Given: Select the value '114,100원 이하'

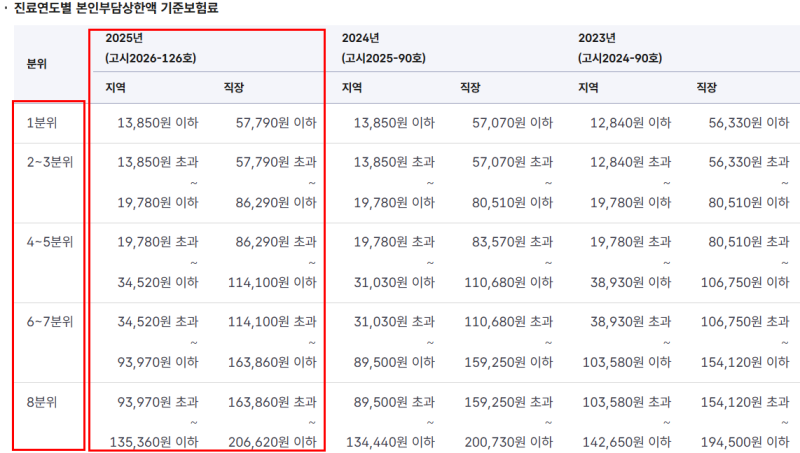Looking at the screenshot, I should coord(272,283).
